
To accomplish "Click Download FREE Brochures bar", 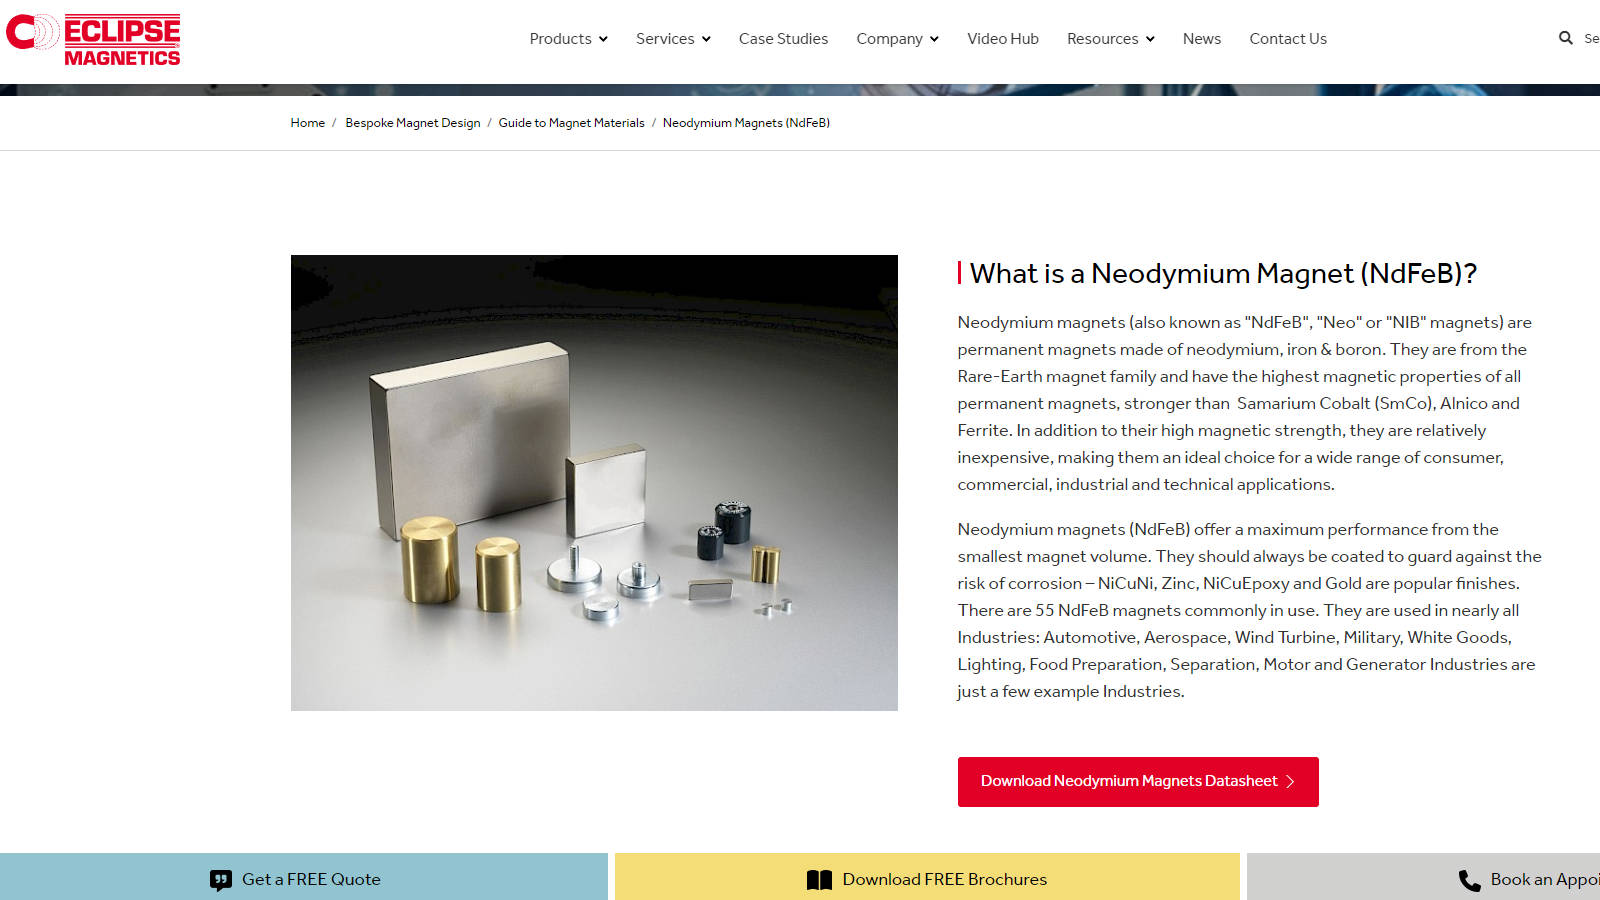I will pos(927,877).
